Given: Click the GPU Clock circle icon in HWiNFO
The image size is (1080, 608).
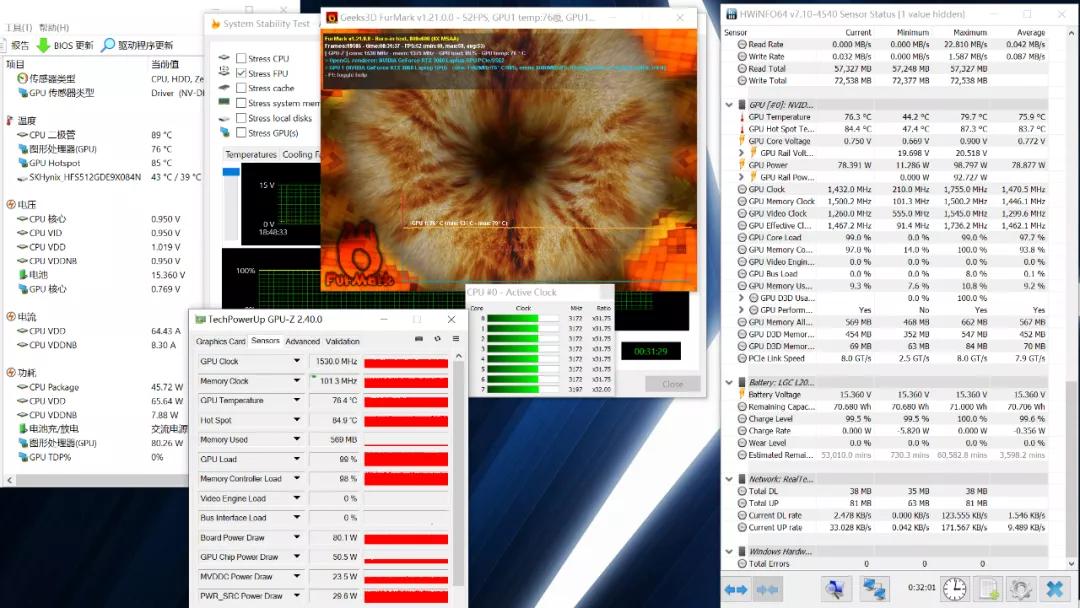Looking at the screenshot, I should 742,189.
